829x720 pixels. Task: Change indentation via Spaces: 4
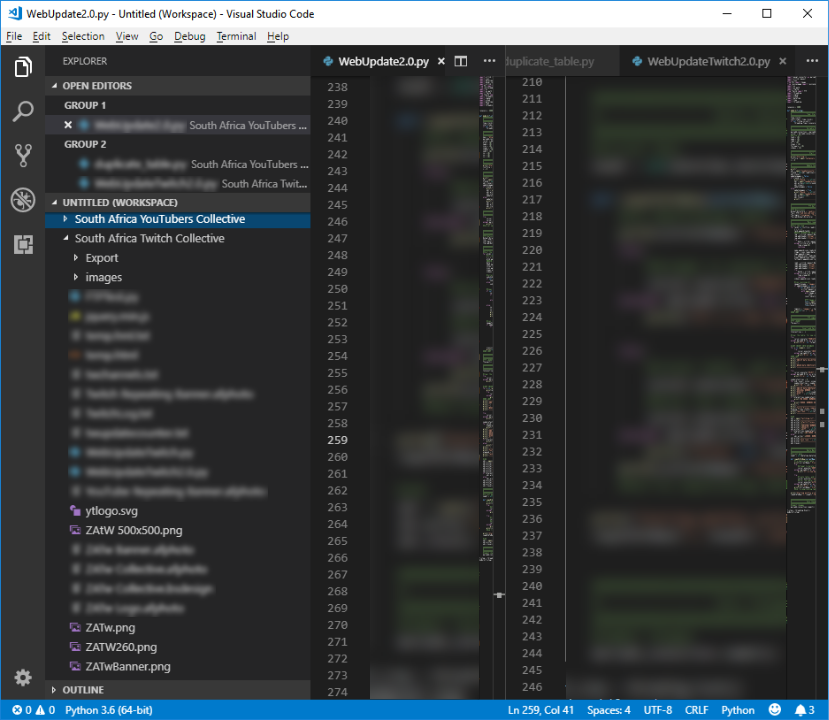[x=609, y=710]
